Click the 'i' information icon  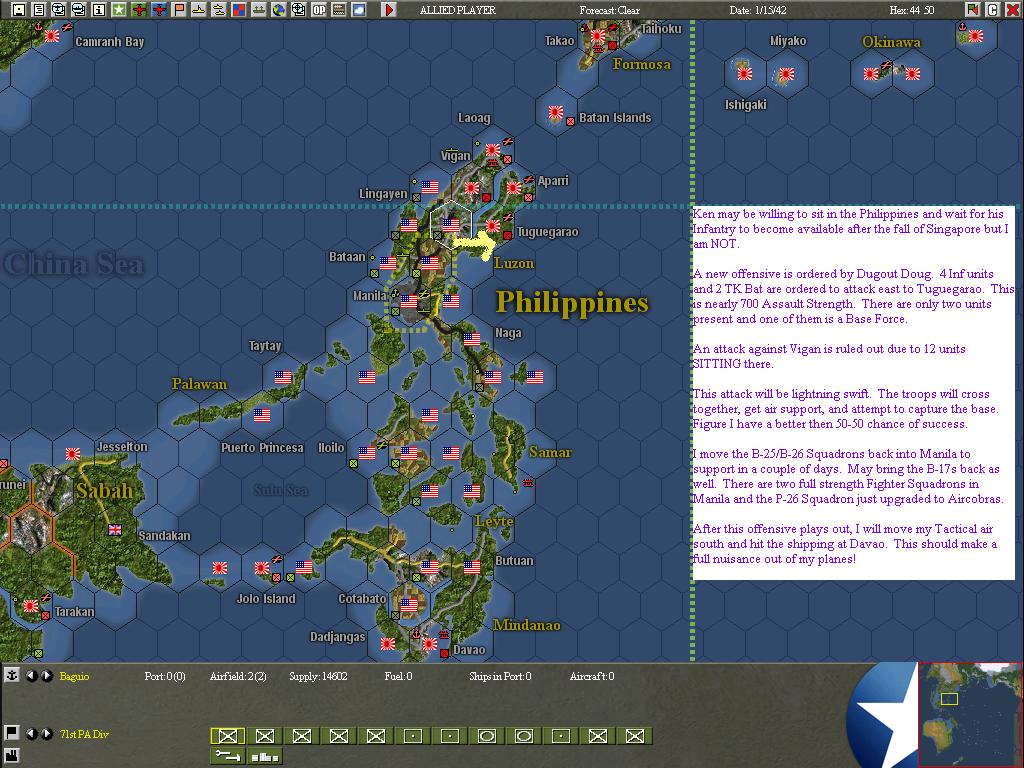tap(99, 9)
